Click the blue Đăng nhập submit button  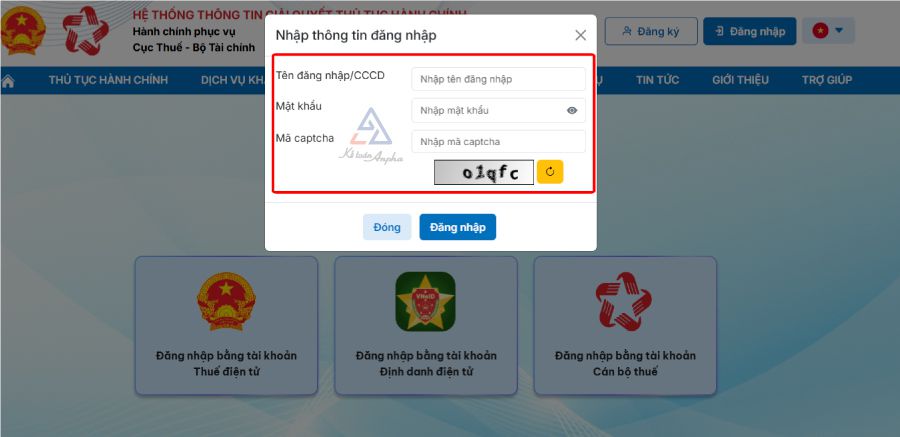coord(457,227)
